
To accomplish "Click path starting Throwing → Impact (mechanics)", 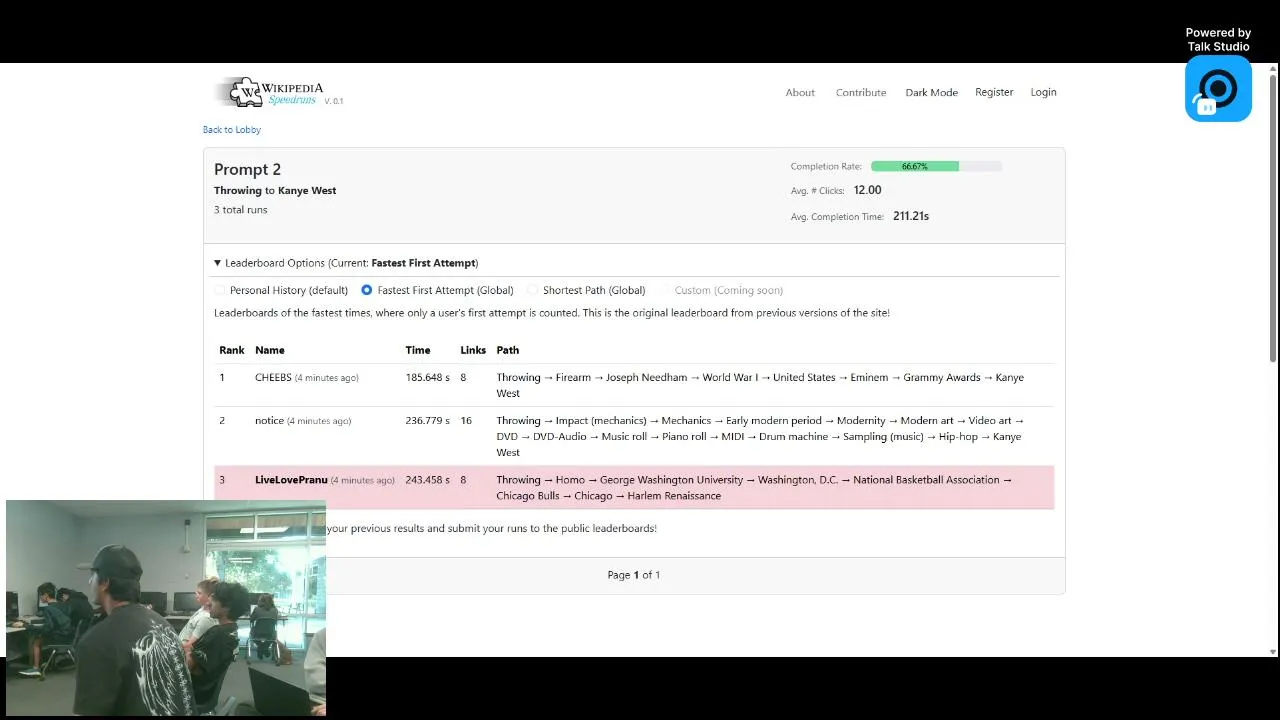I will pos(760,436).
